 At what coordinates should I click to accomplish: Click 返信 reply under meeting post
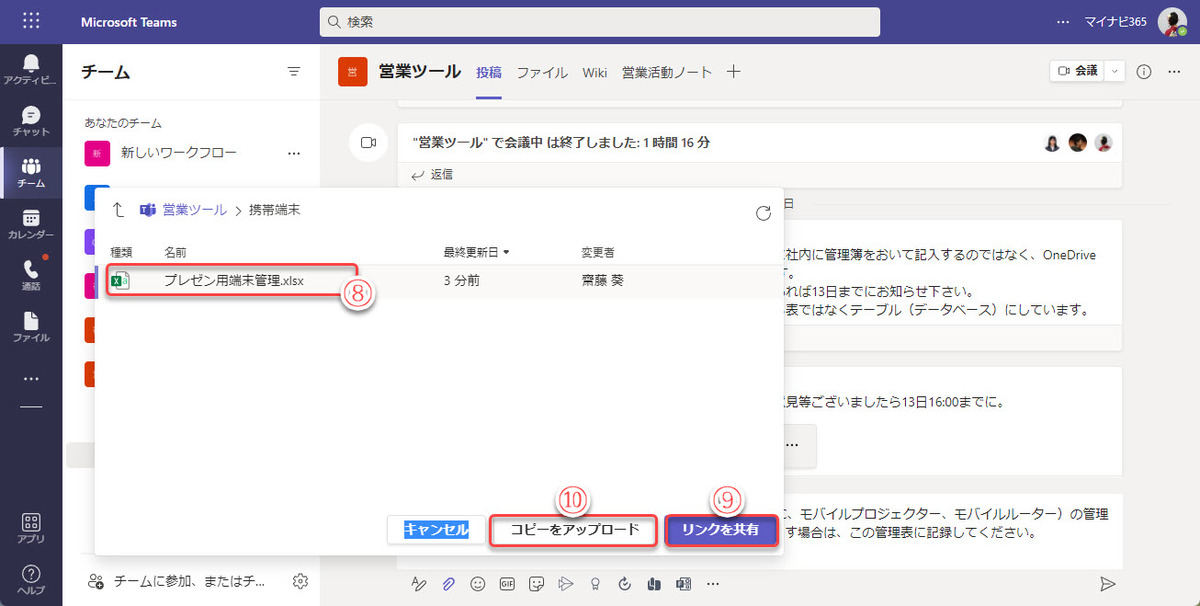432,174
